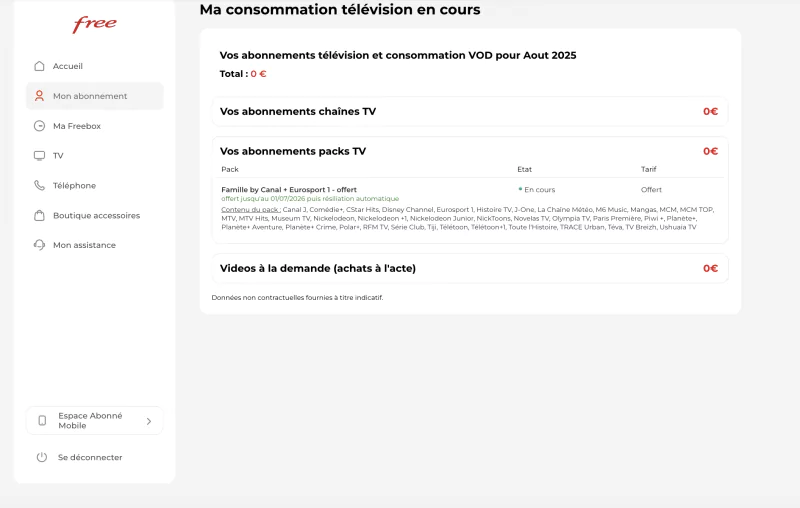
Task: Go to Boutique accessoires menu entry
Action: point(95,215)
